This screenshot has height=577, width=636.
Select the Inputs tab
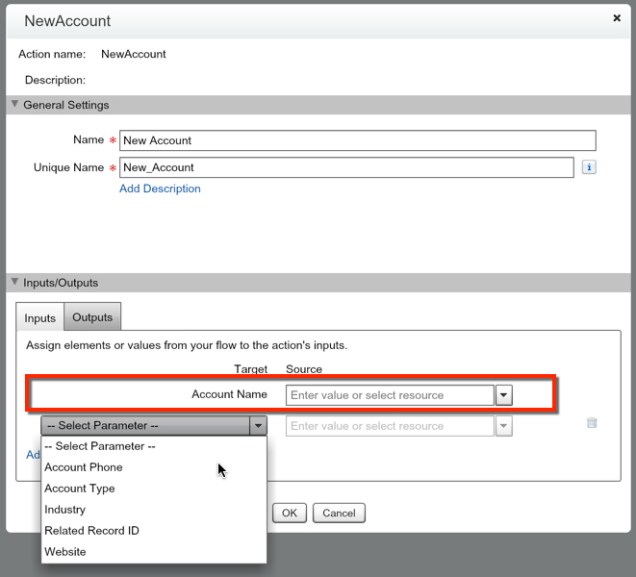pyautogui.click(x=40, y=318)
